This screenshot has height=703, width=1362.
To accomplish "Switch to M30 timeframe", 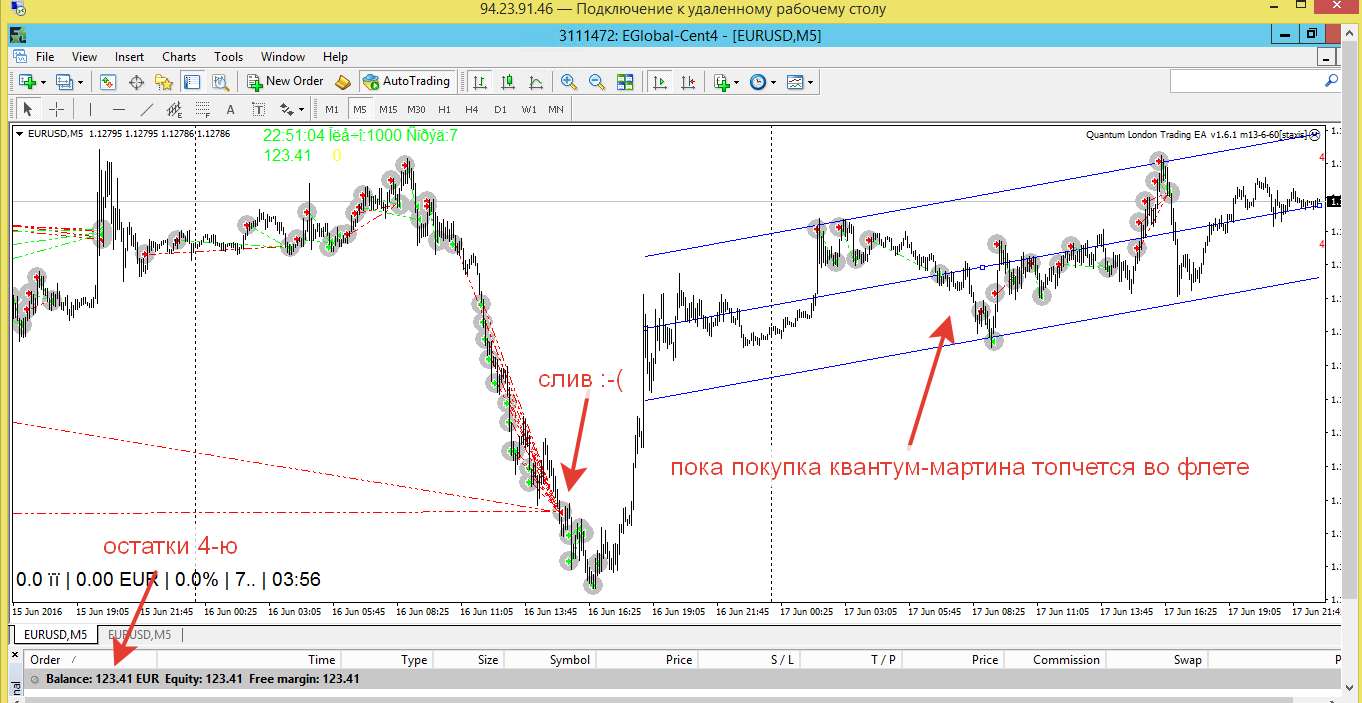I will coord(416,109).
